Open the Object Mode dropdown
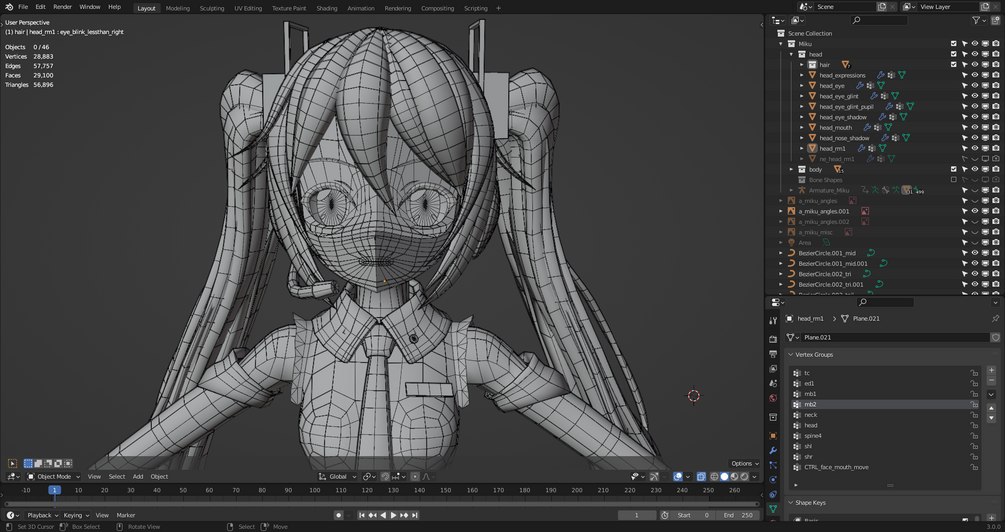The width and height of the screenshot is (1005, 532). click(x=55, y=476)
